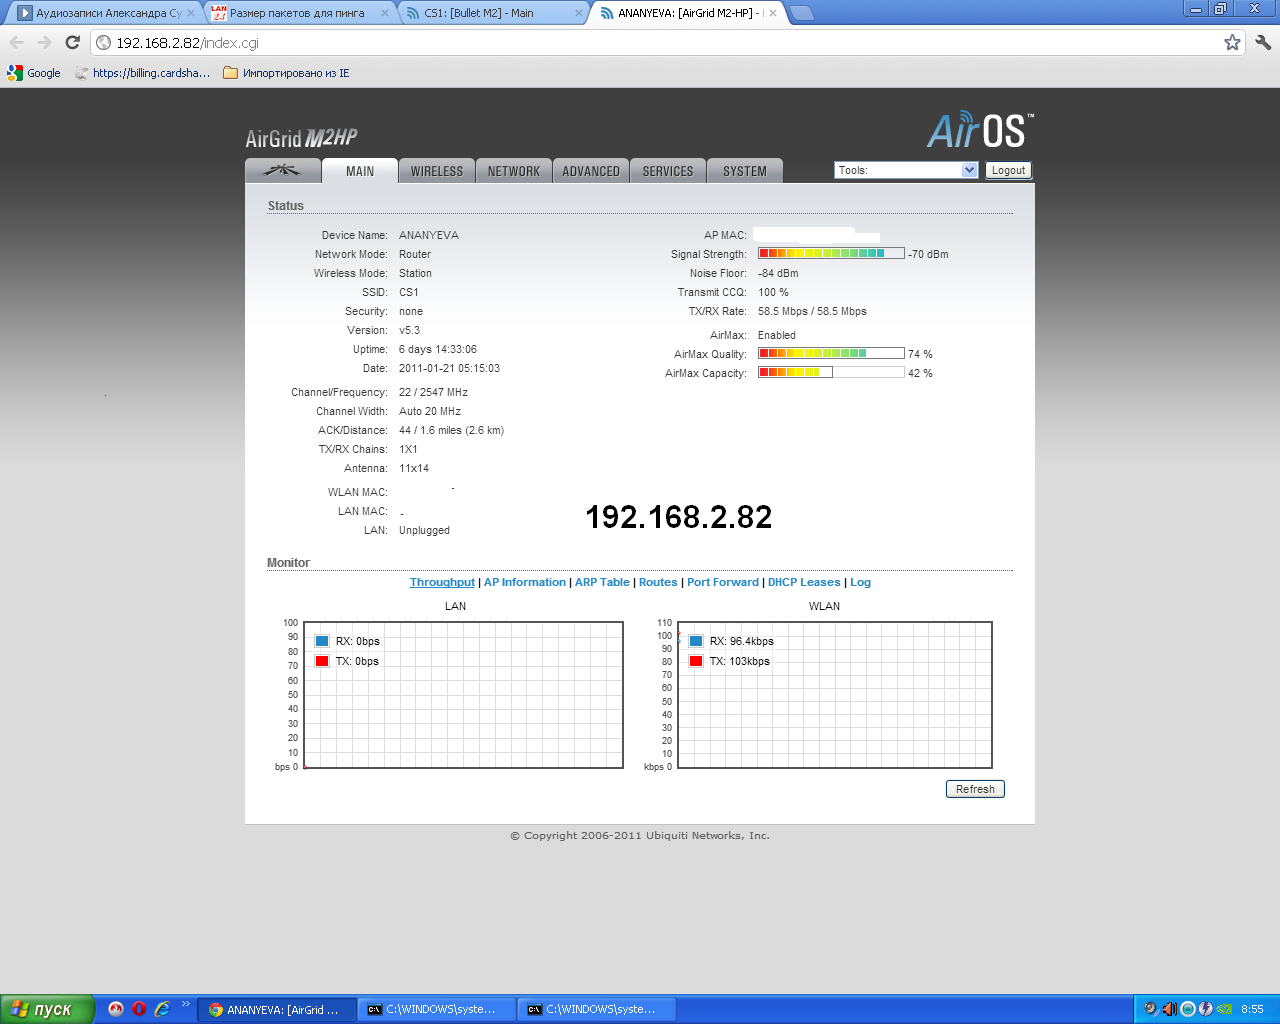1280x1024 pixels.
Task: Close the 'CS1: [Bullet M2]' browser tab
Action: (579, 13)
